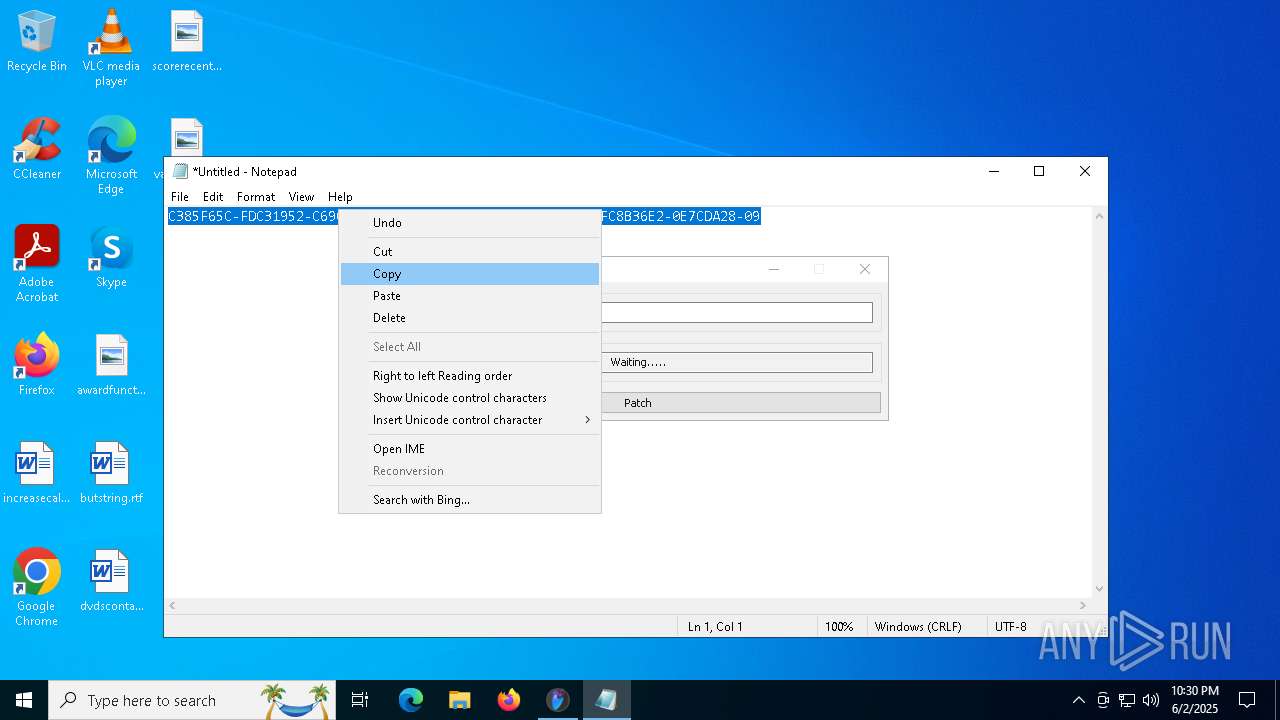Screen dimensions: 1280x720
Task: Choose Undo from the context menu
Action: pyautogui.click(x=470, y=223)
